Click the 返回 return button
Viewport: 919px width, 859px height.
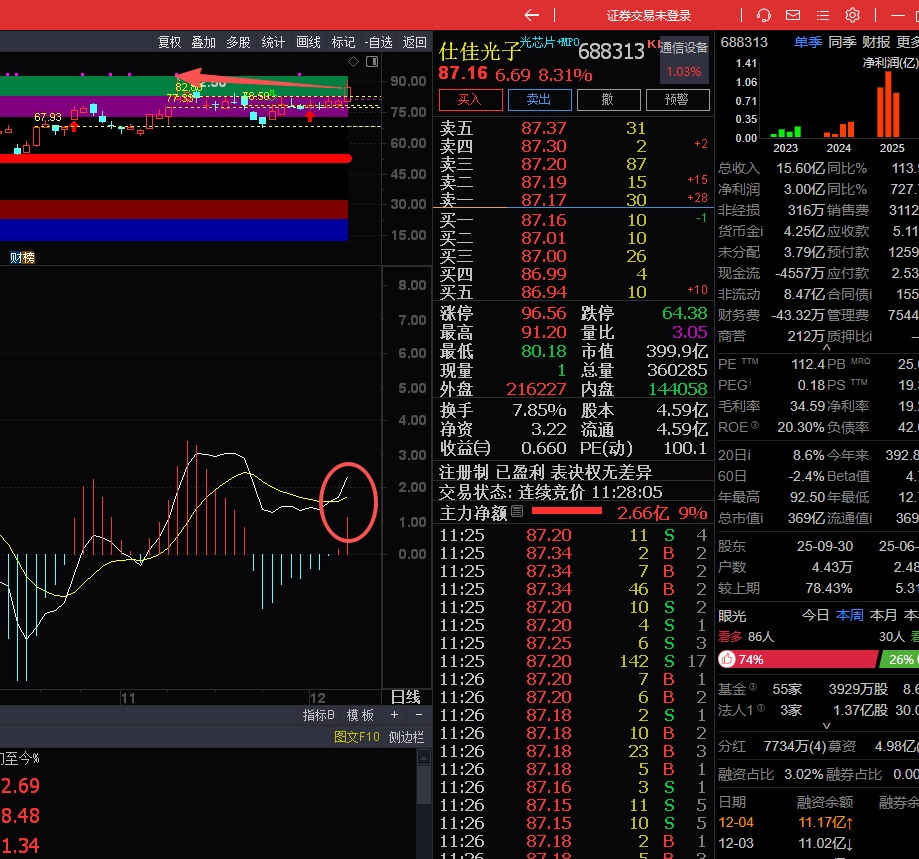point(415,42)
